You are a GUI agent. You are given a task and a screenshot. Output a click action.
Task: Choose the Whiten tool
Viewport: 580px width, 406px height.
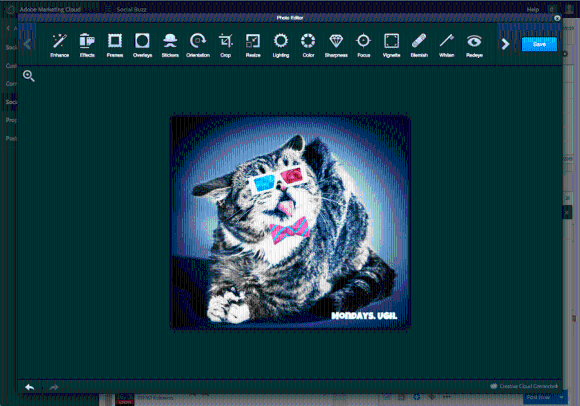point(446,45)
